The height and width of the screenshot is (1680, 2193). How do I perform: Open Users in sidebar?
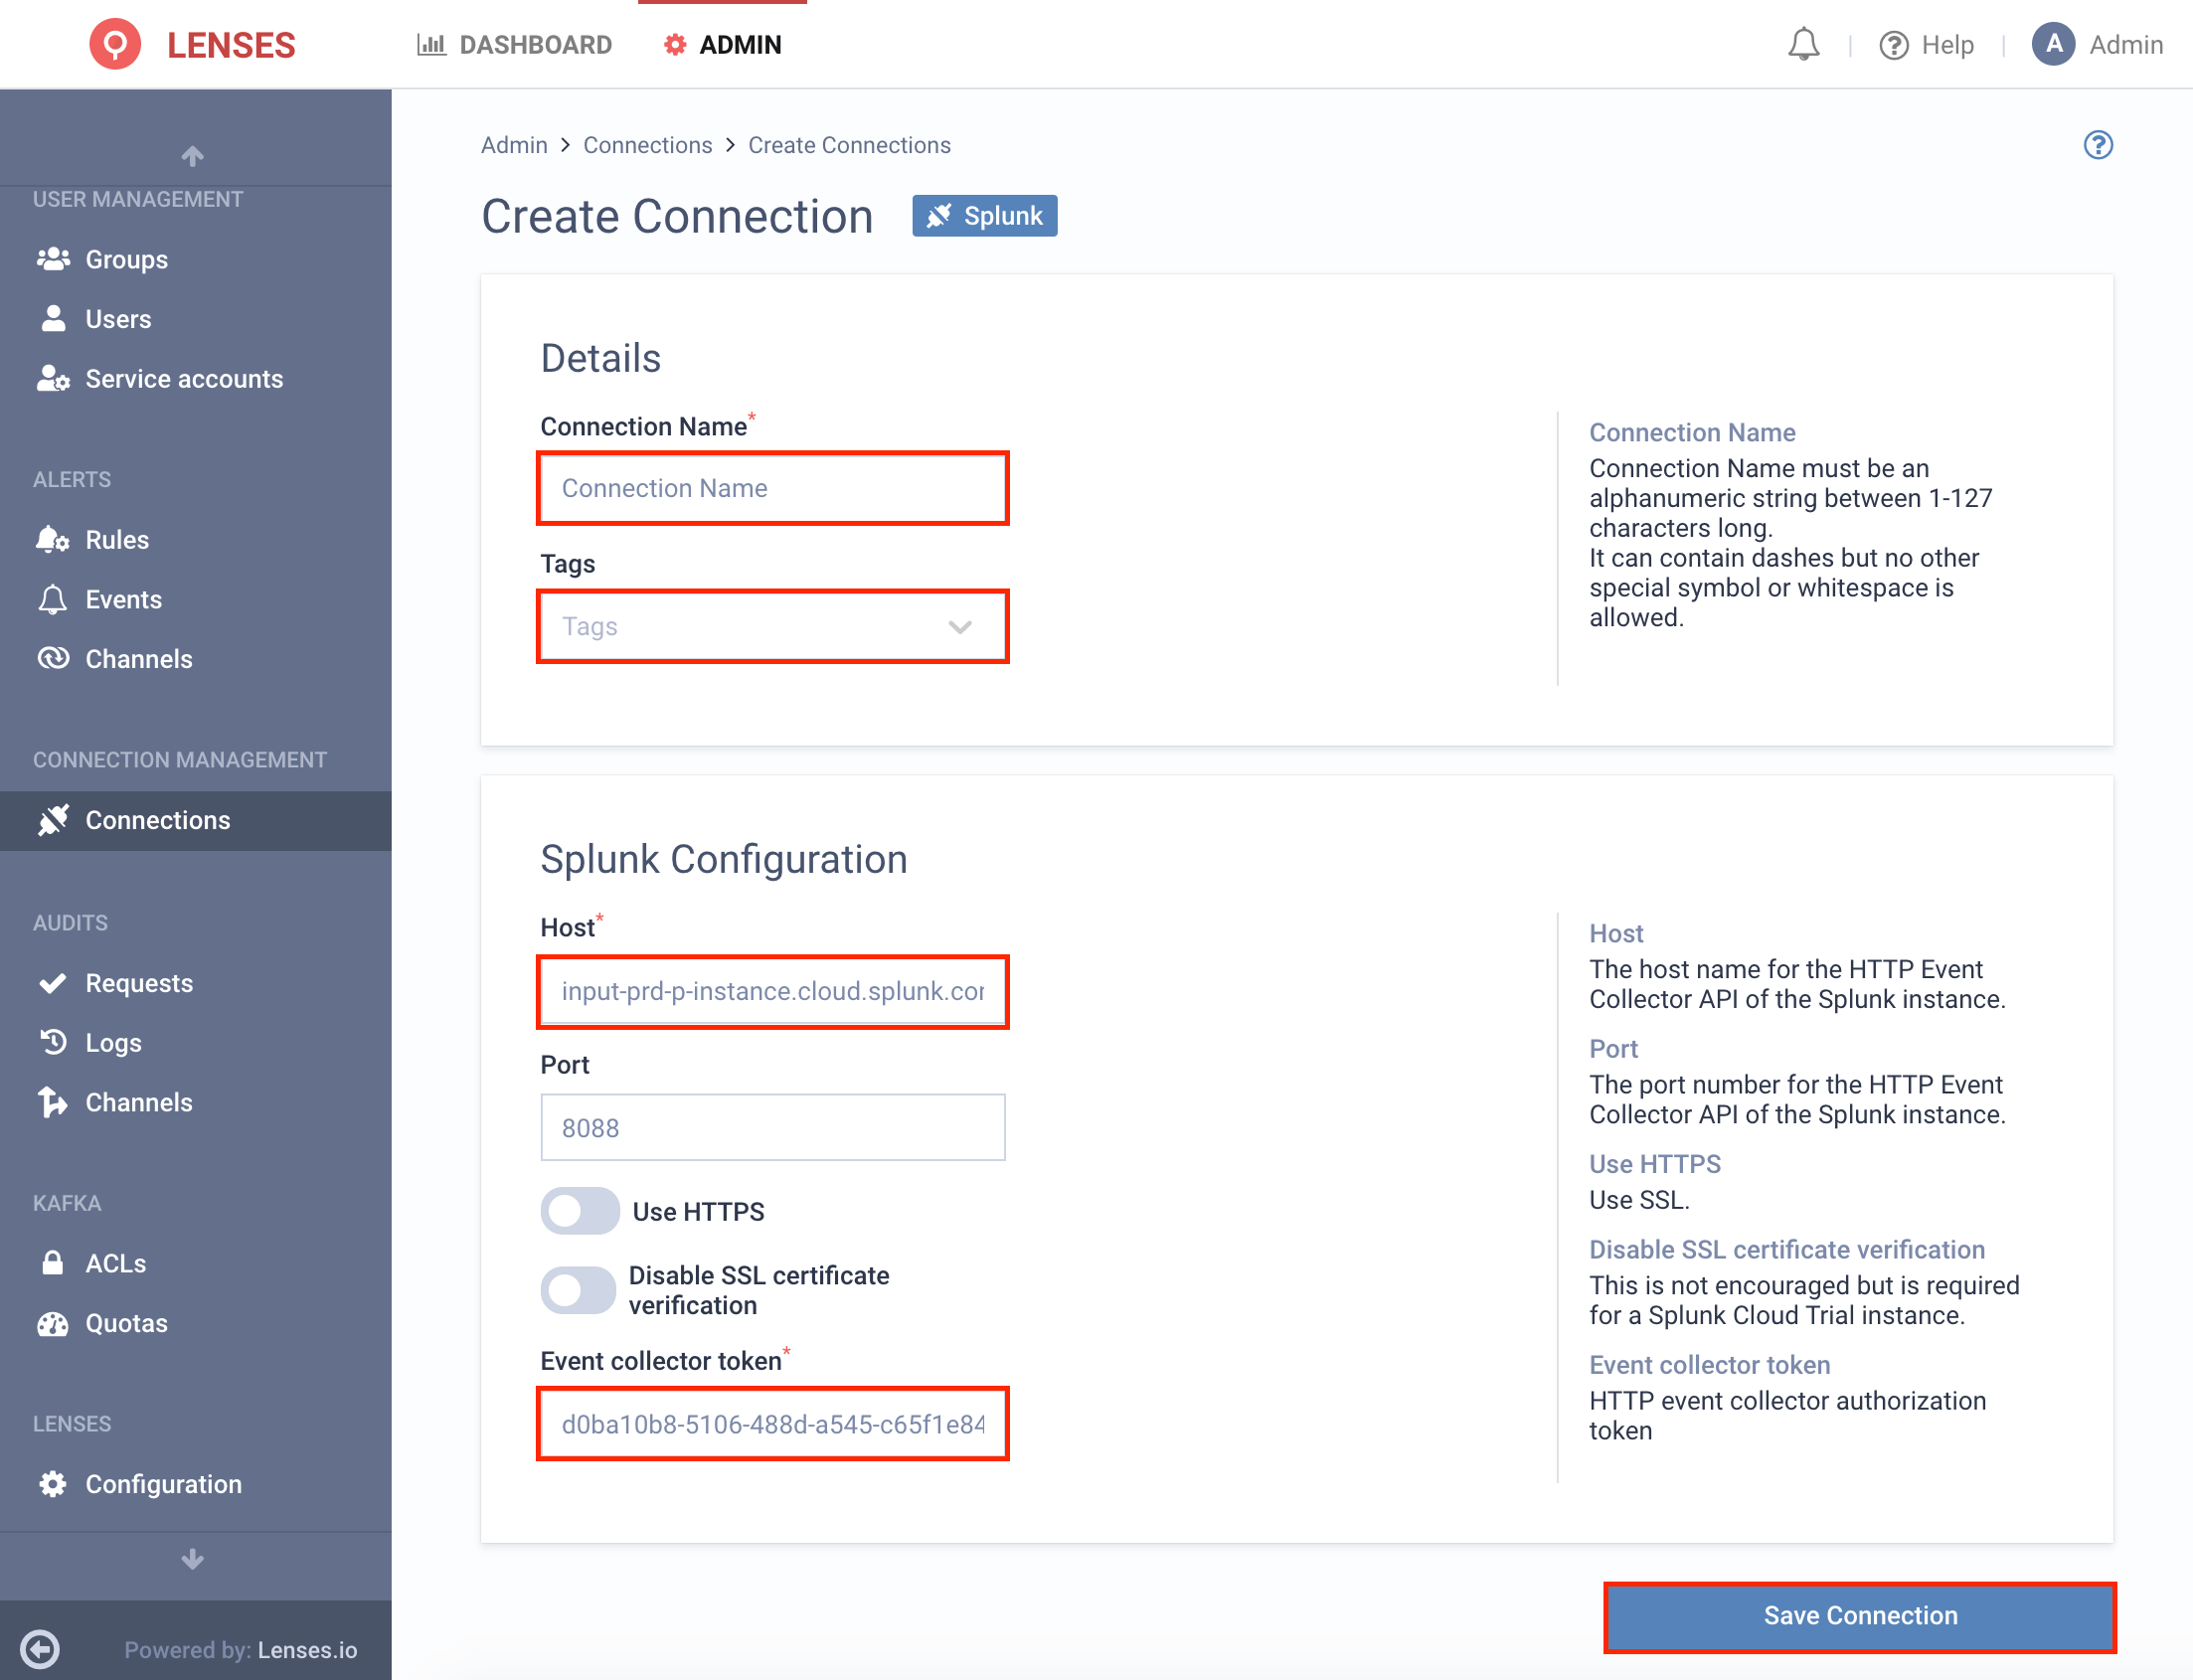[196, 319]
